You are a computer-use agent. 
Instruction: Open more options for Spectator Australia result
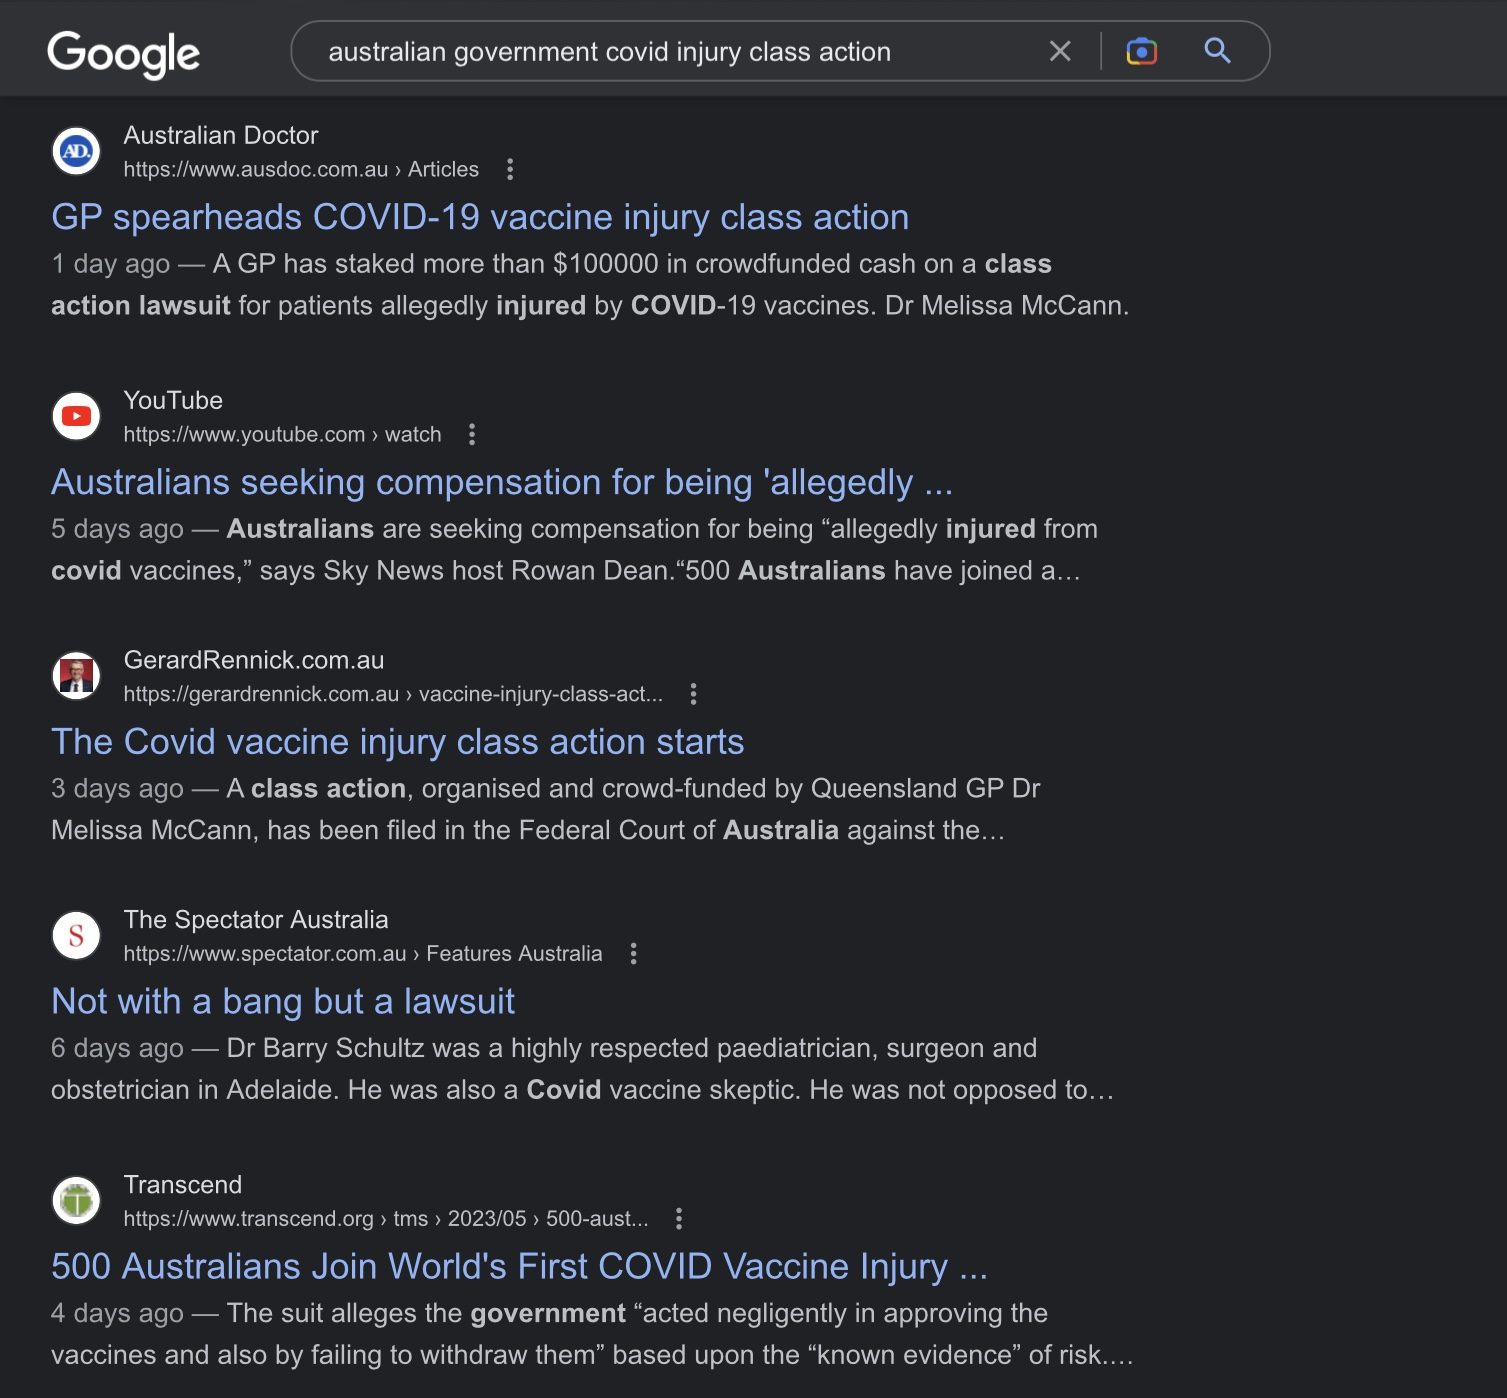pos(633,954)
